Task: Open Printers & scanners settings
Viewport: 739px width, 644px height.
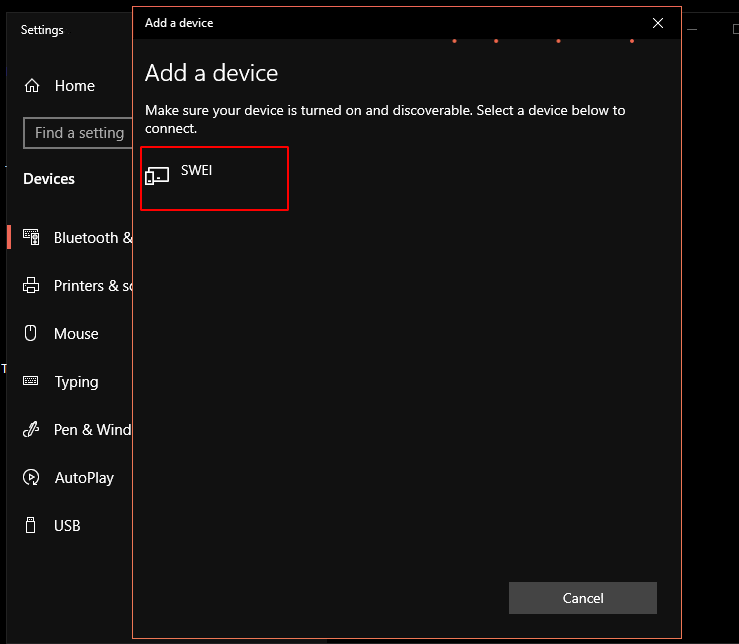Action: click(93, 286)
